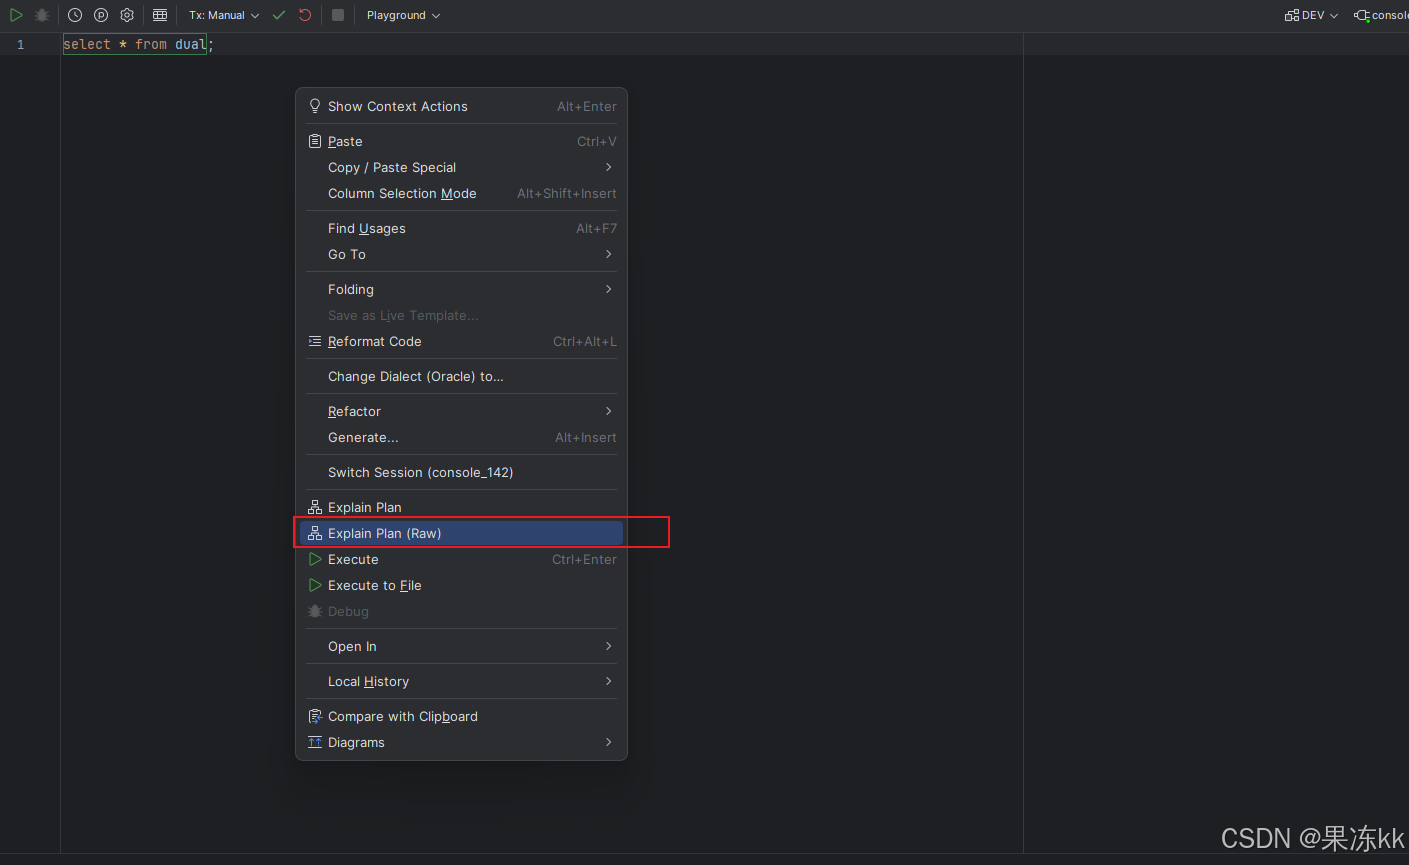Select Find Usages menu entry

(x=461, y=228)
